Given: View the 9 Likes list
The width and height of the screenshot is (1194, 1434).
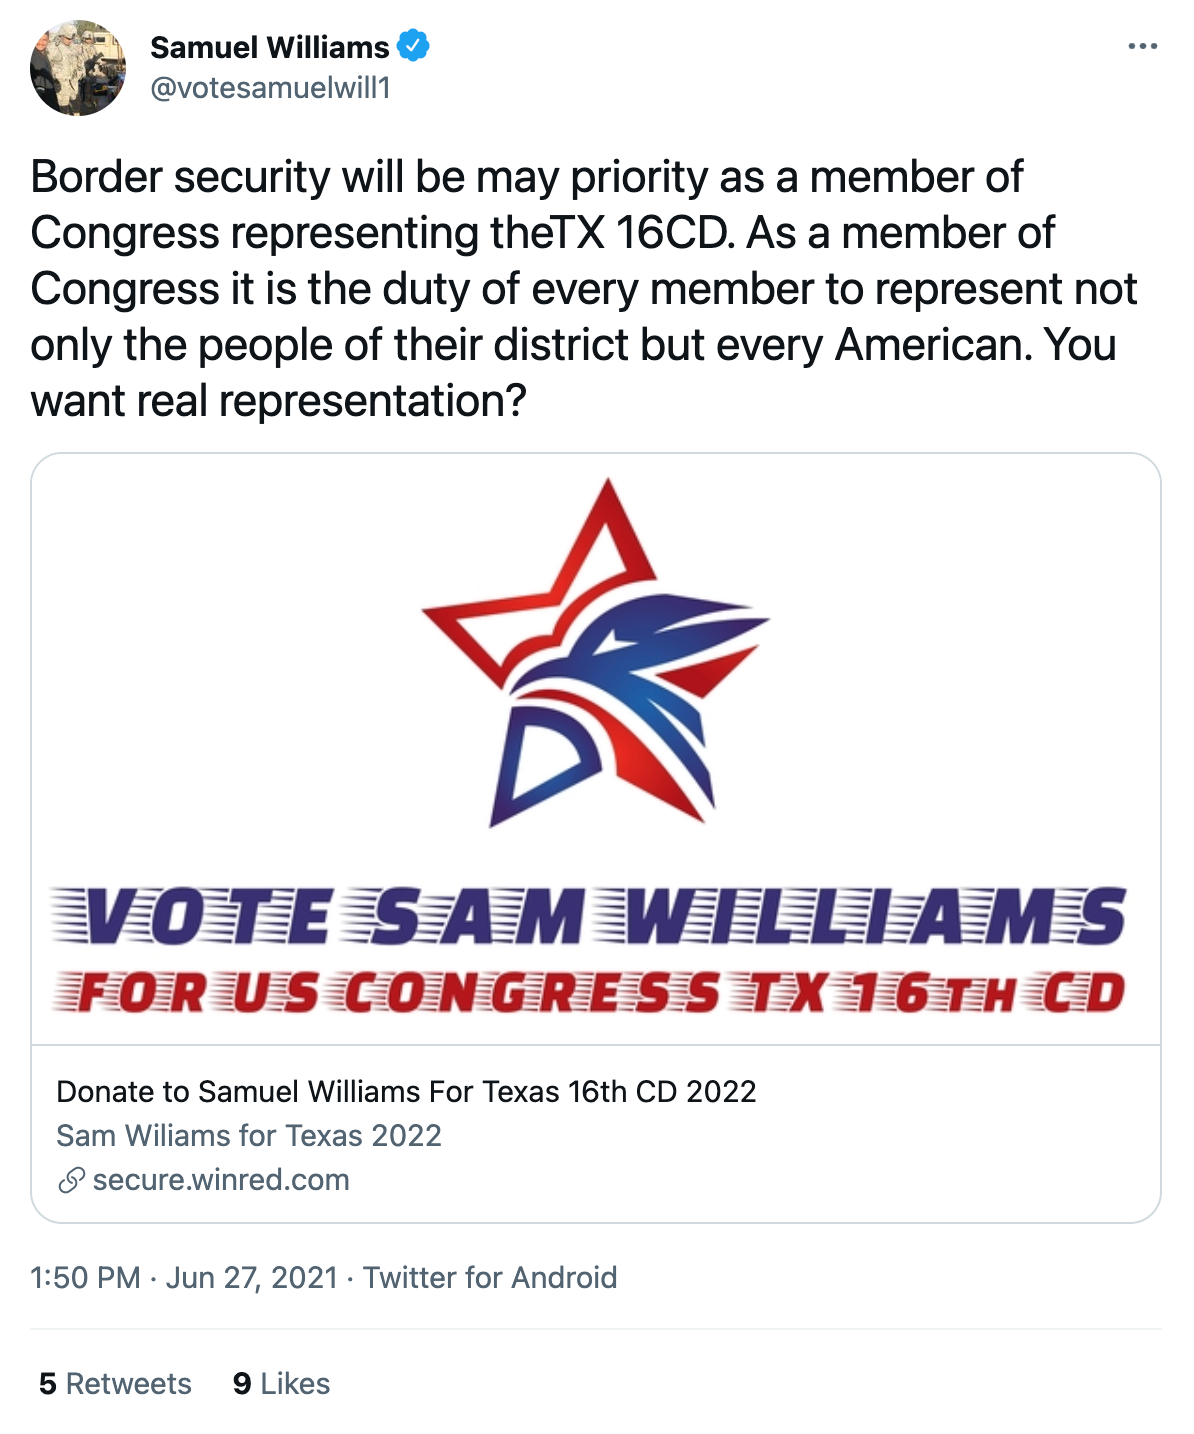Looking at the screenshot, I should (281, 1383).
